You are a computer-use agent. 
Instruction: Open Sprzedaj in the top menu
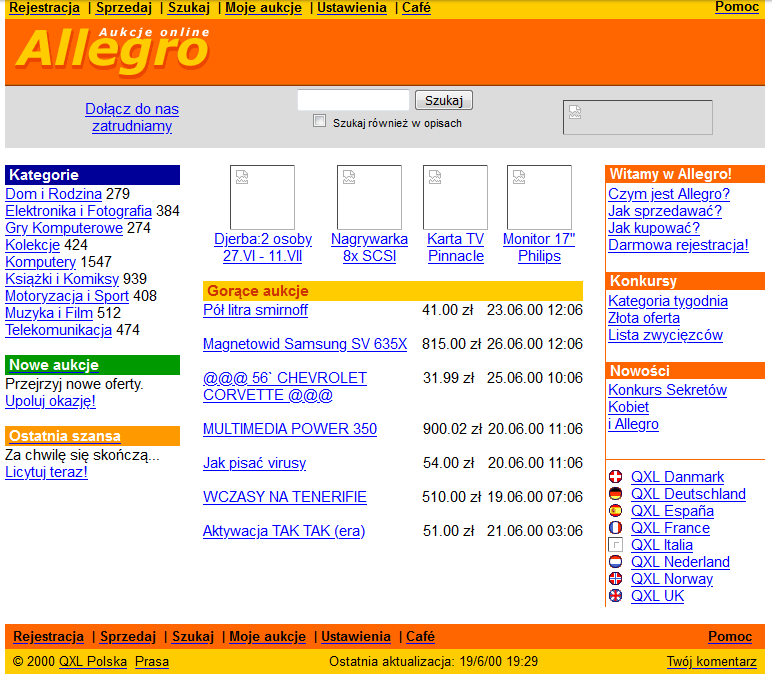(124, 8)
